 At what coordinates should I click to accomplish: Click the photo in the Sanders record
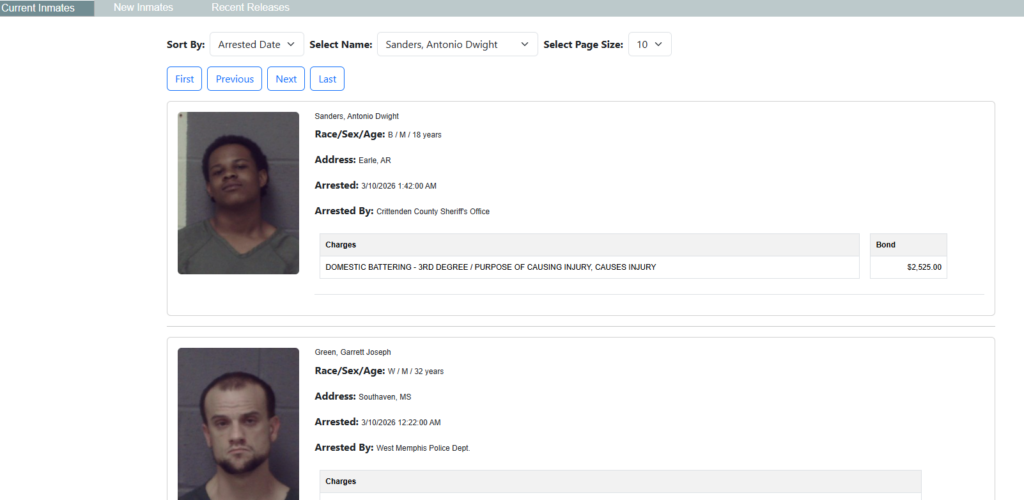point(238,193)
